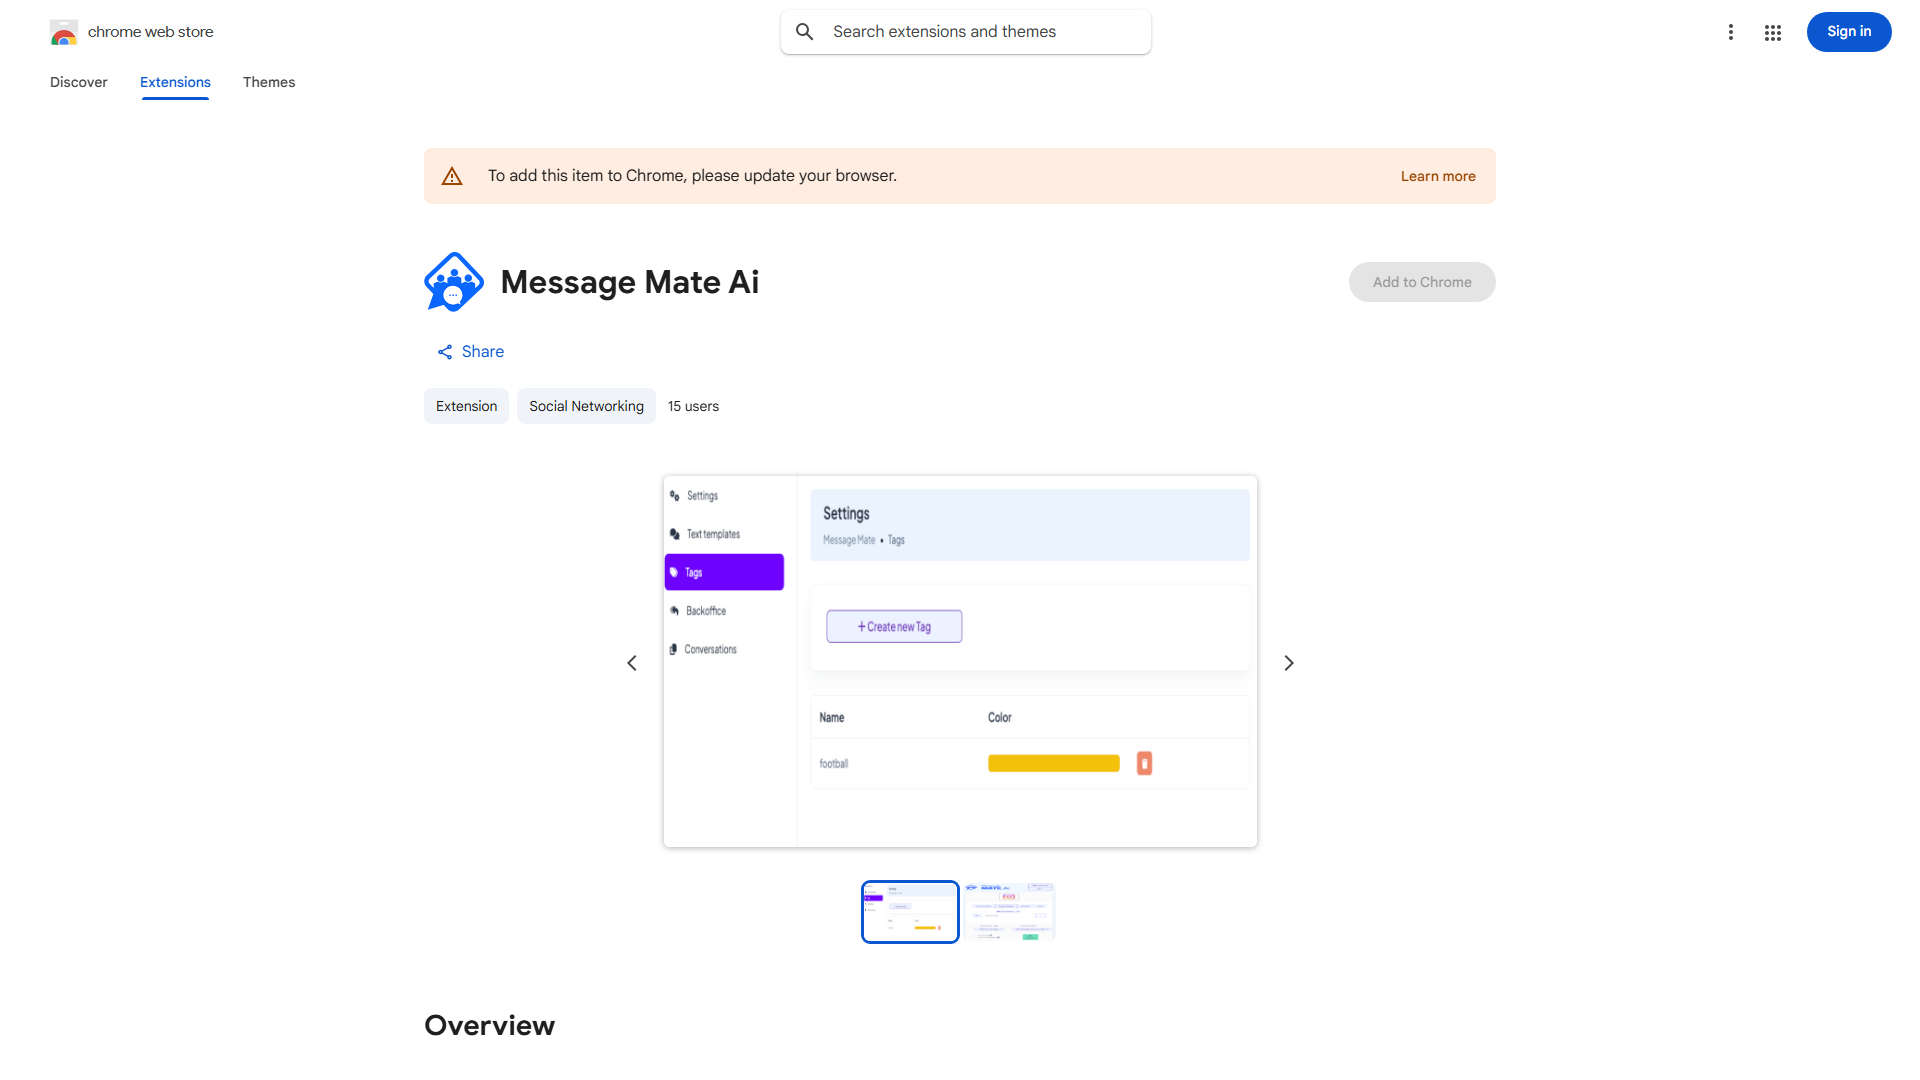1920x1080 pixels.
Task: Click the Message Mate Ai extension logo
Action: [454, 281]
